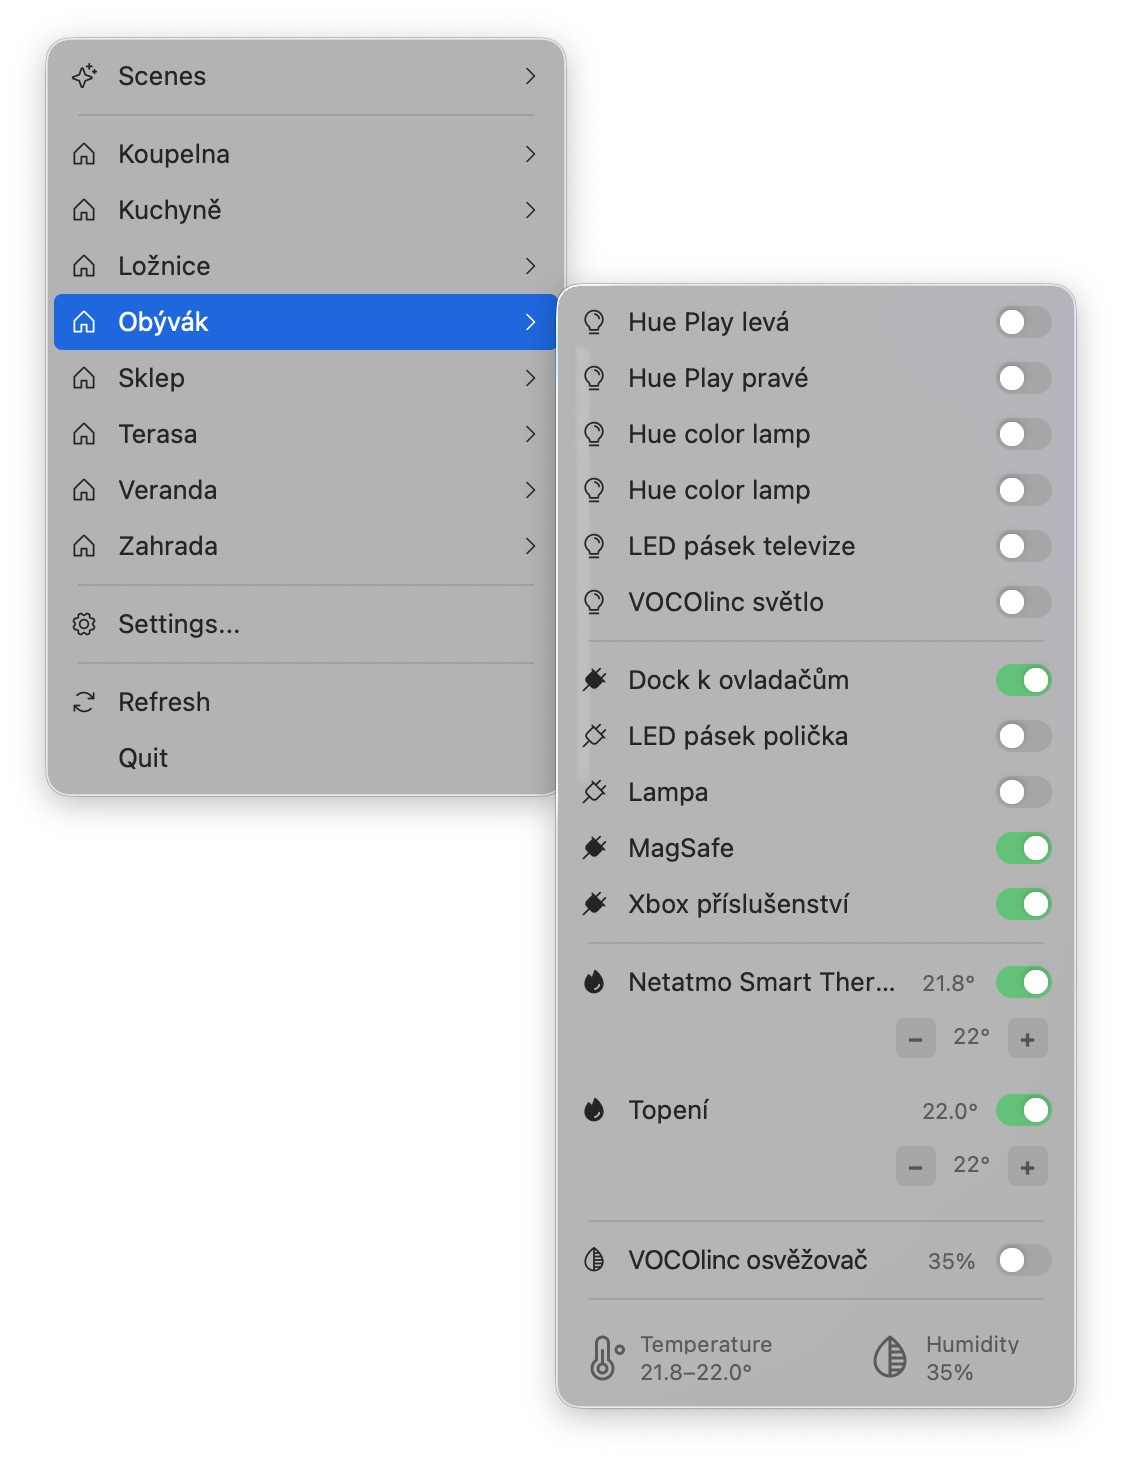Click the Temperature thermometer icon
Image resolution: width=1122 pixels, height=1462 pixels.
tap(604, 1358)
